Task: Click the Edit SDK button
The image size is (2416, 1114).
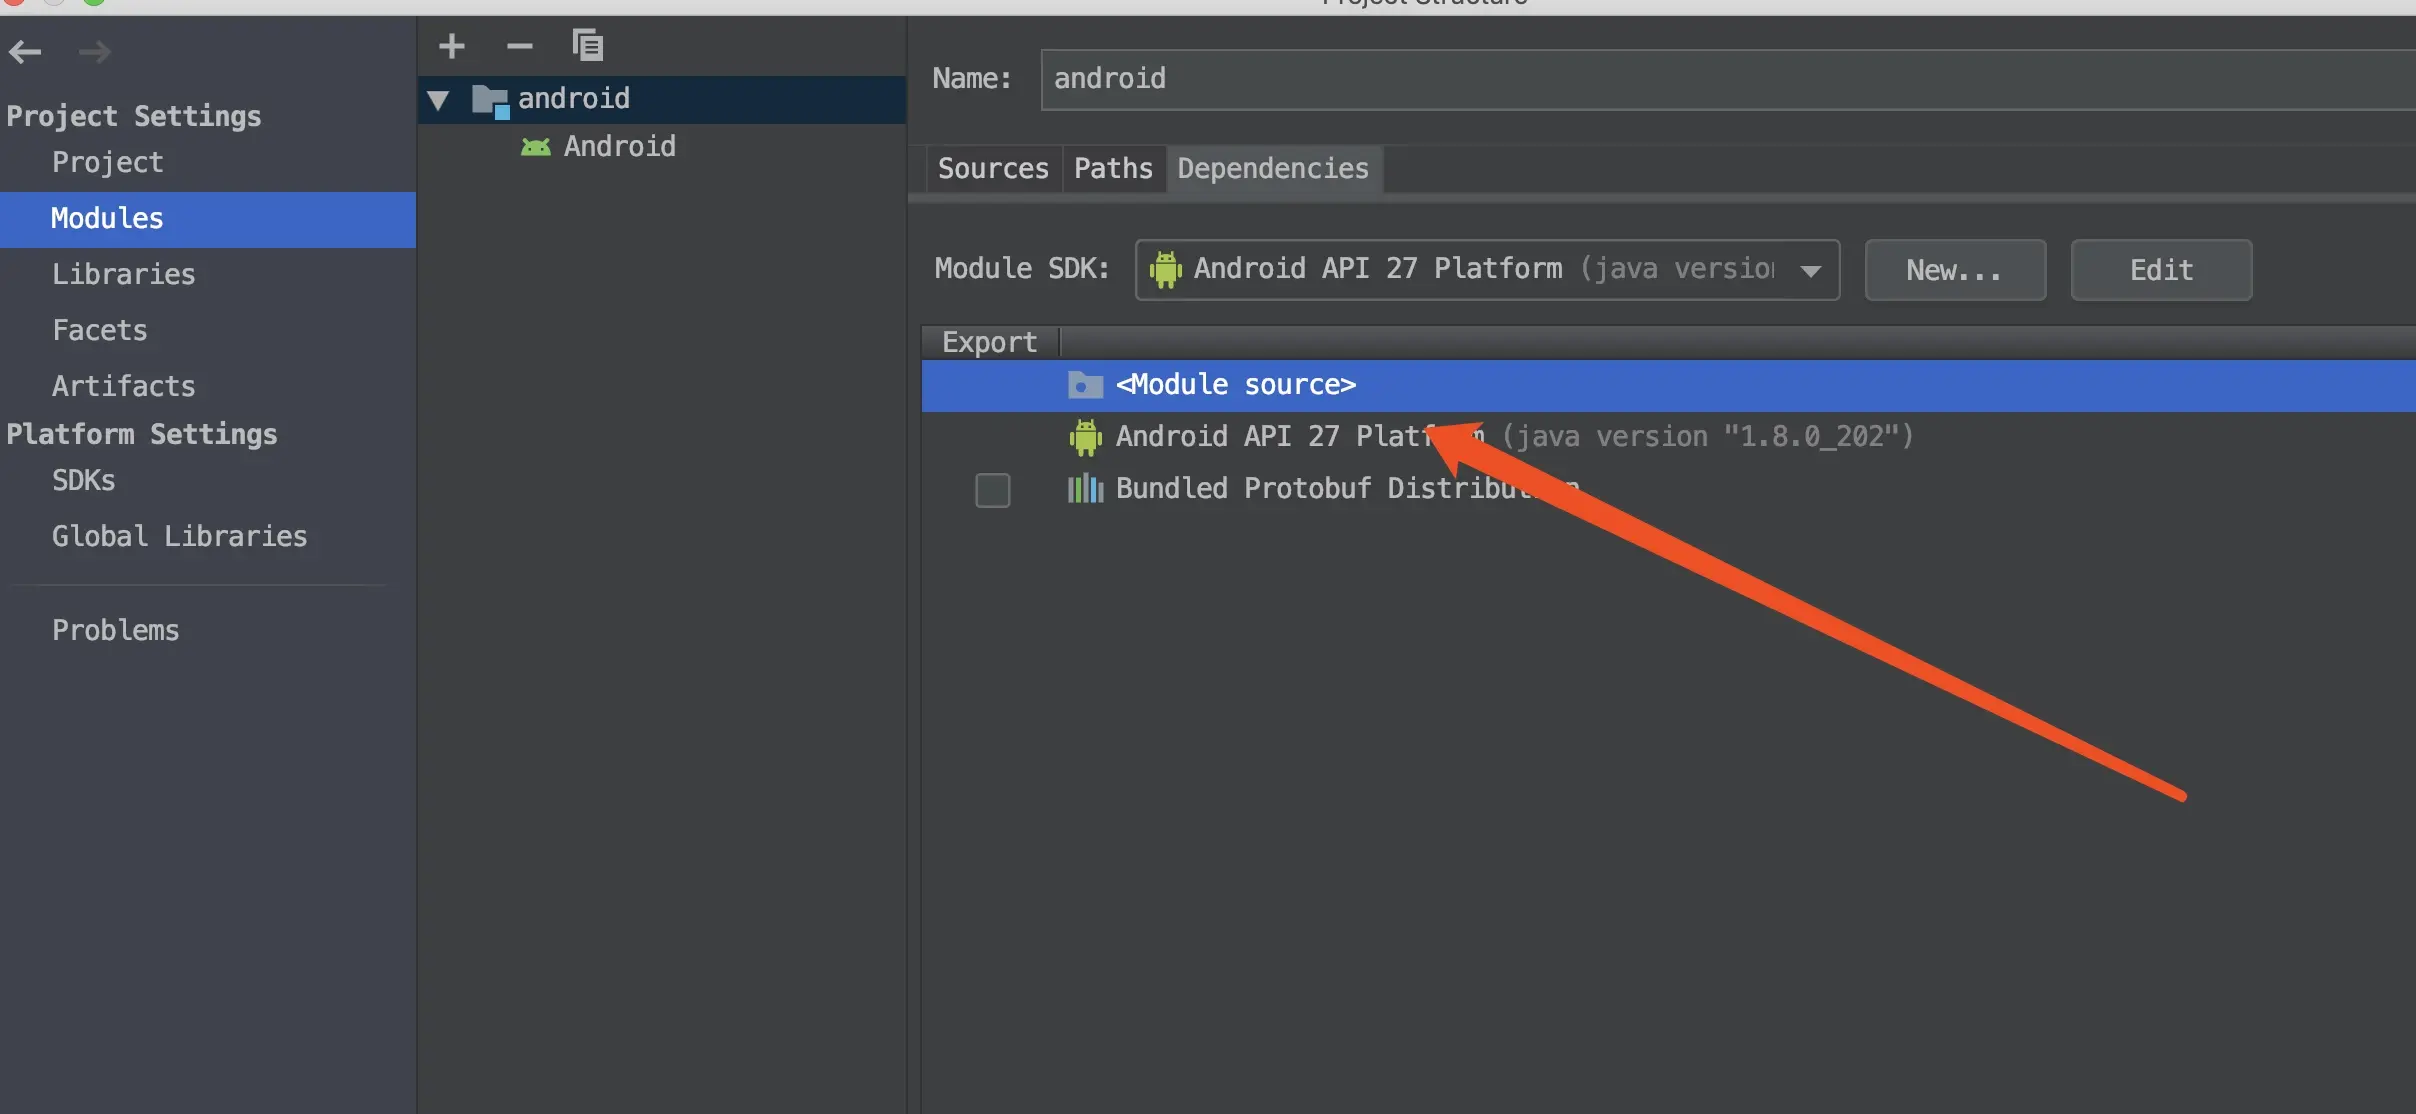Action: pyautogui.click(x=2161, y=270)
